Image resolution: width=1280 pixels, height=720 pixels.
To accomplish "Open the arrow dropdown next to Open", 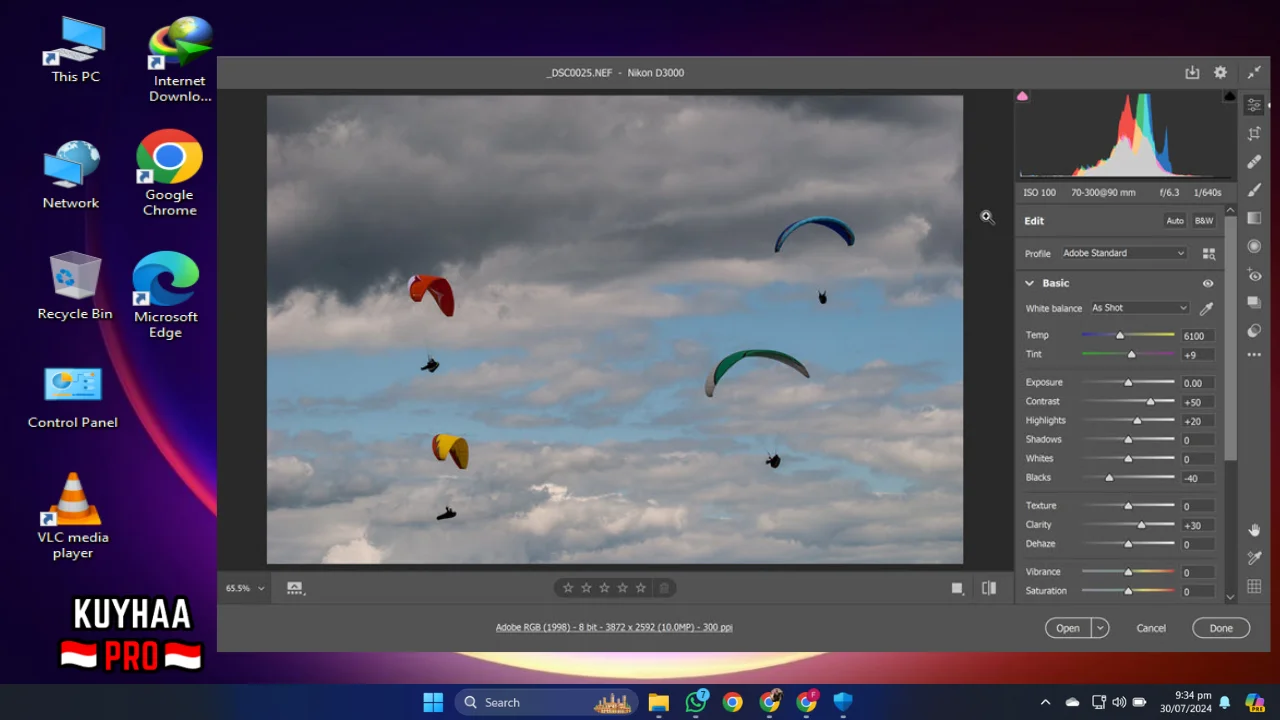I will coord(1100,628).
